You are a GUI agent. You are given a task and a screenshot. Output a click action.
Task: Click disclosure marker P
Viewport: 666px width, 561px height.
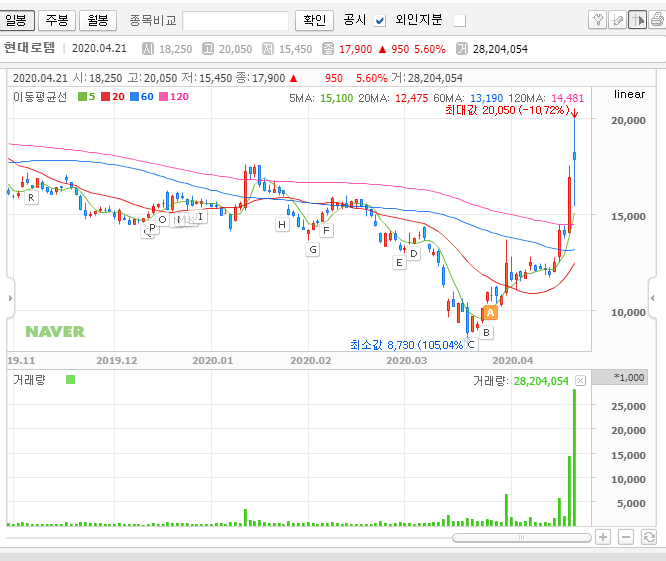pos(152,228)
